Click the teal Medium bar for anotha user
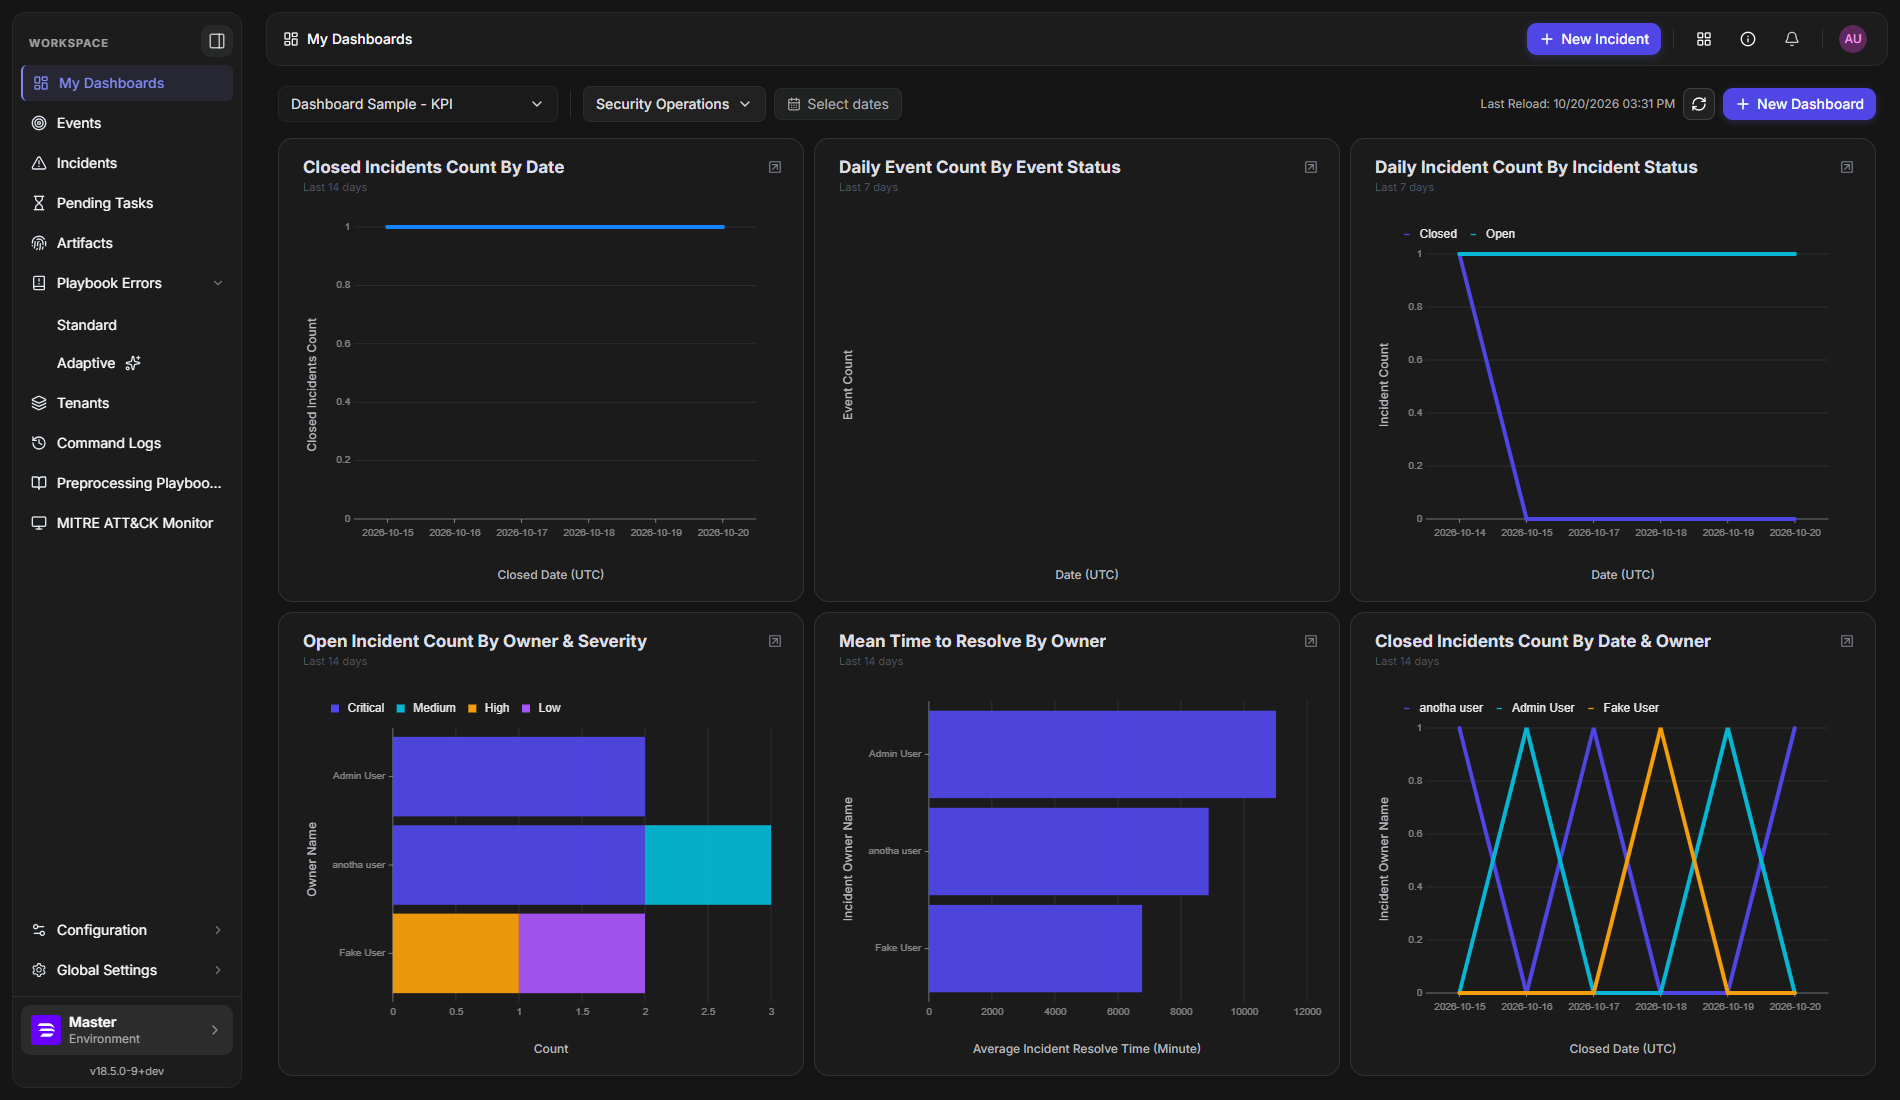The image size is (1900, 1100). pyautogui.click(x=708, y=865)
